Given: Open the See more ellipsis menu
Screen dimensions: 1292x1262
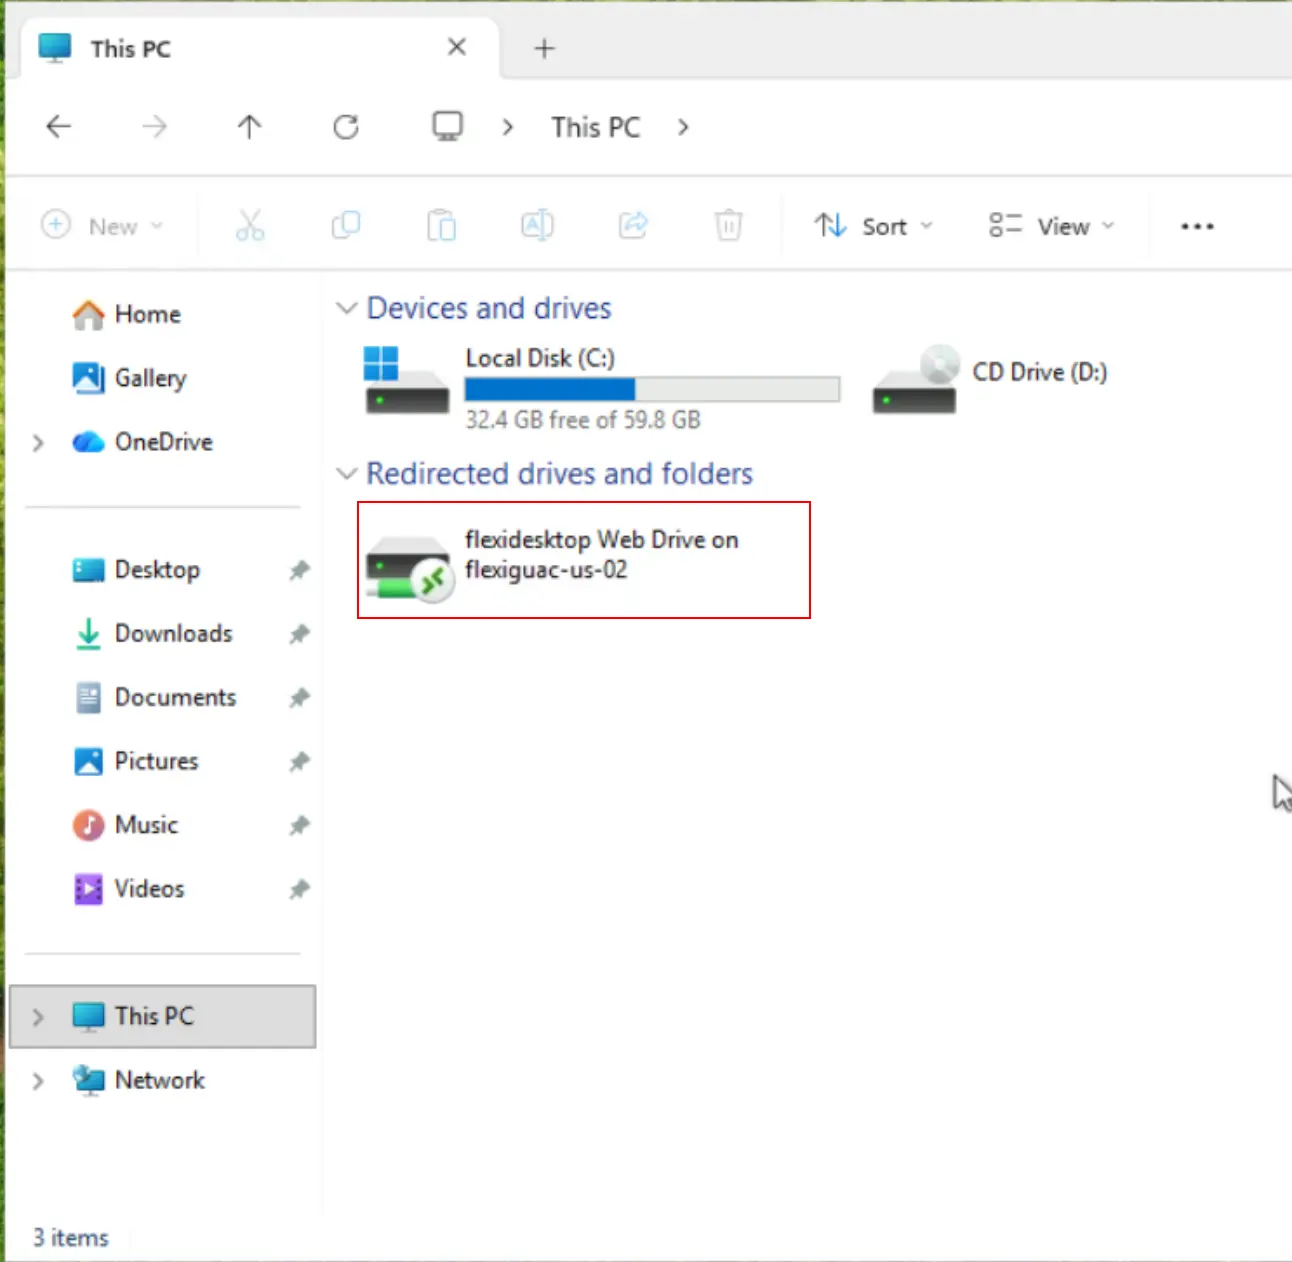Looking at the screenshot, I should [x=1197, y=227].
